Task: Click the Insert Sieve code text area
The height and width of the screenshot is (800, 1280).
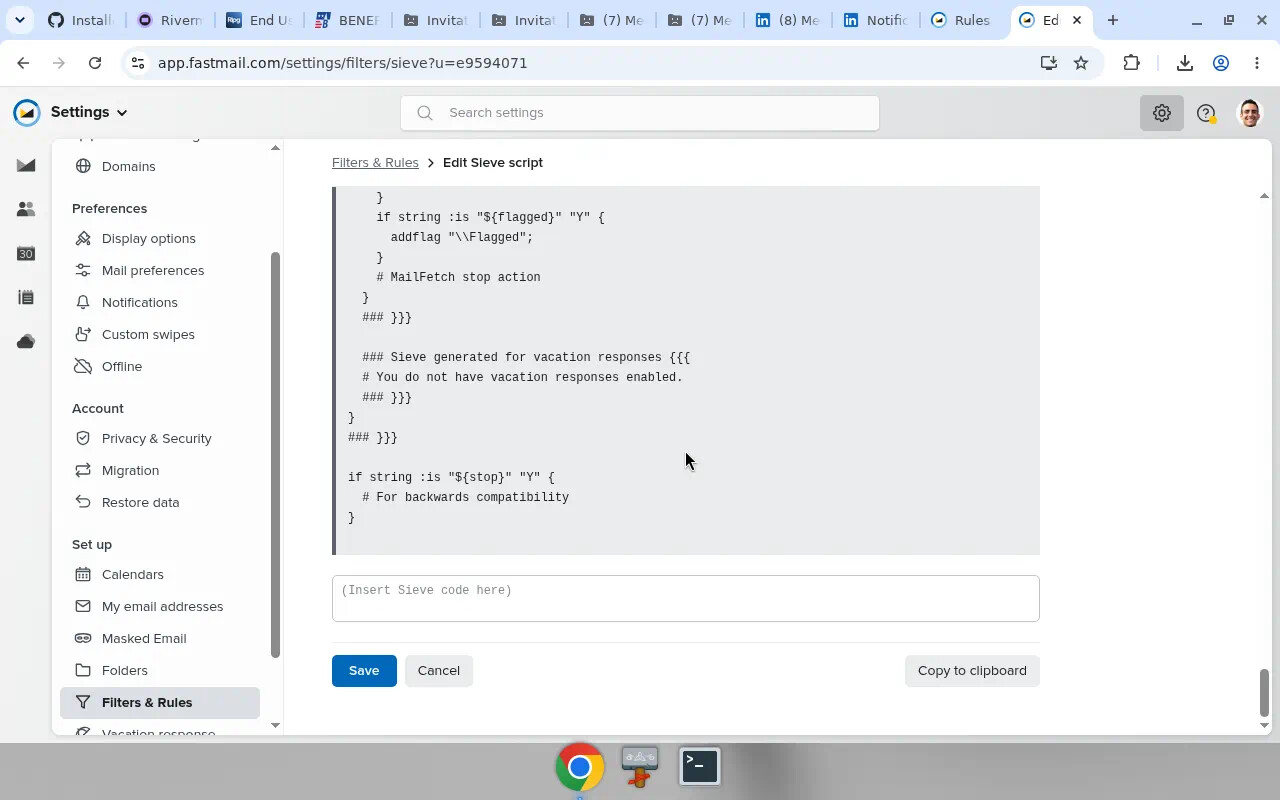Action: coord(686,598)
